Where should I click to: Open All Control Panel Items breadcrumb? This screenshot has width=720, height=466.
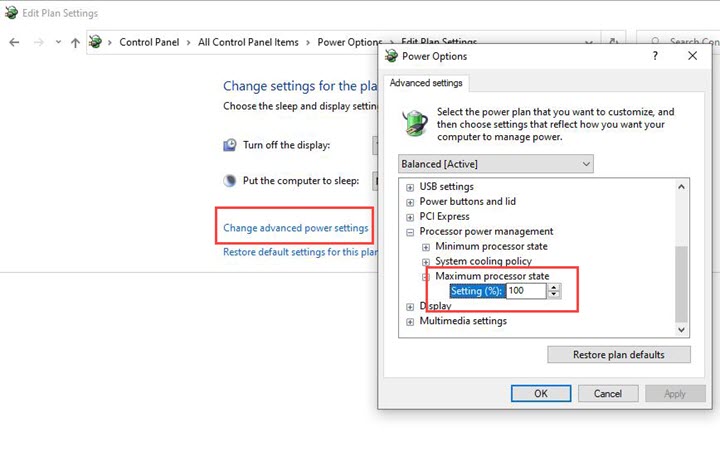click(248, 42)
